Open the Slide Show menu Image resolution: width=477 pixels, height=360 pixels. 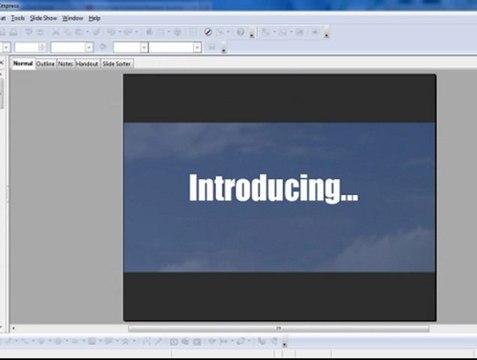coord(43,18)
